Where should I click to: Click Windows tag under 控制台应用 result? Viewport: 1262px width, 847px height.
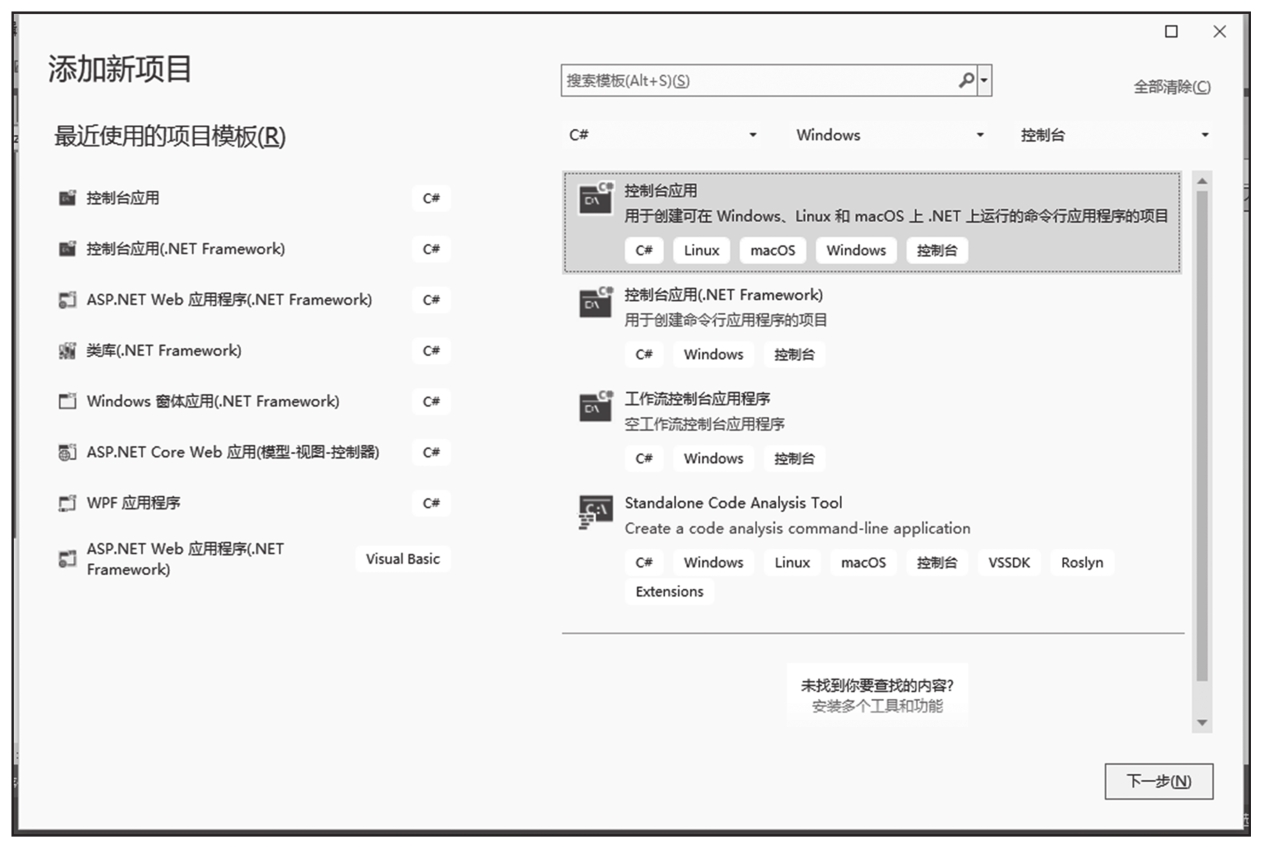[856, 250]
